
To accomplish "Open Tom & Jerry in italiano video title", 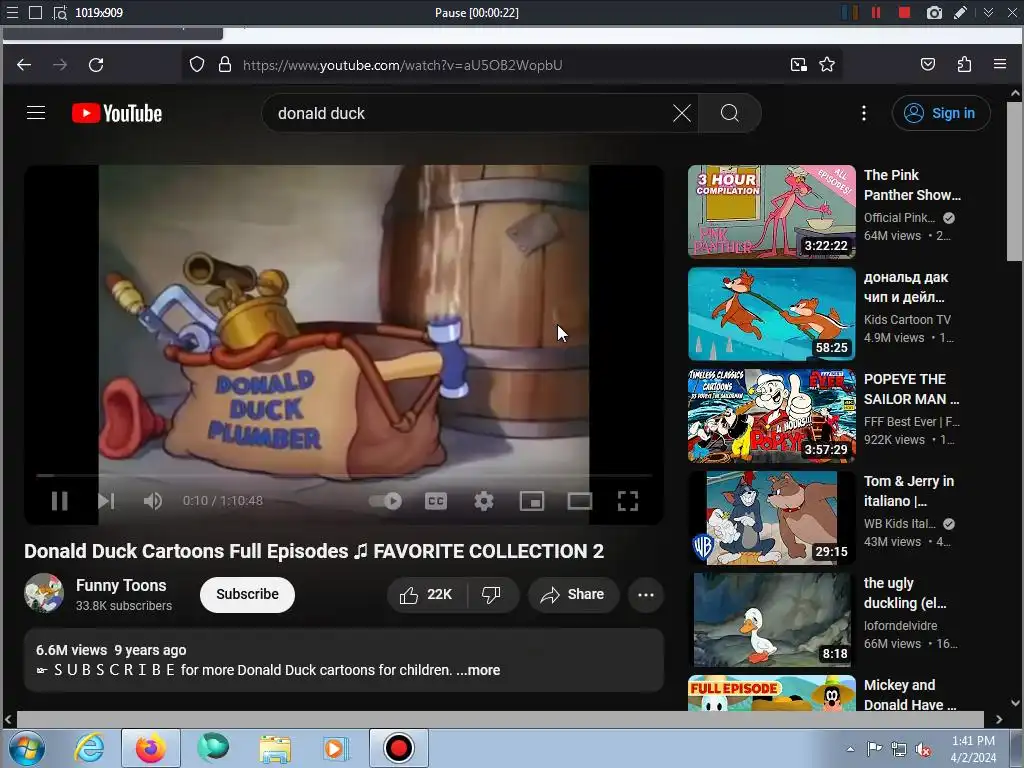I will coord(908,490).
